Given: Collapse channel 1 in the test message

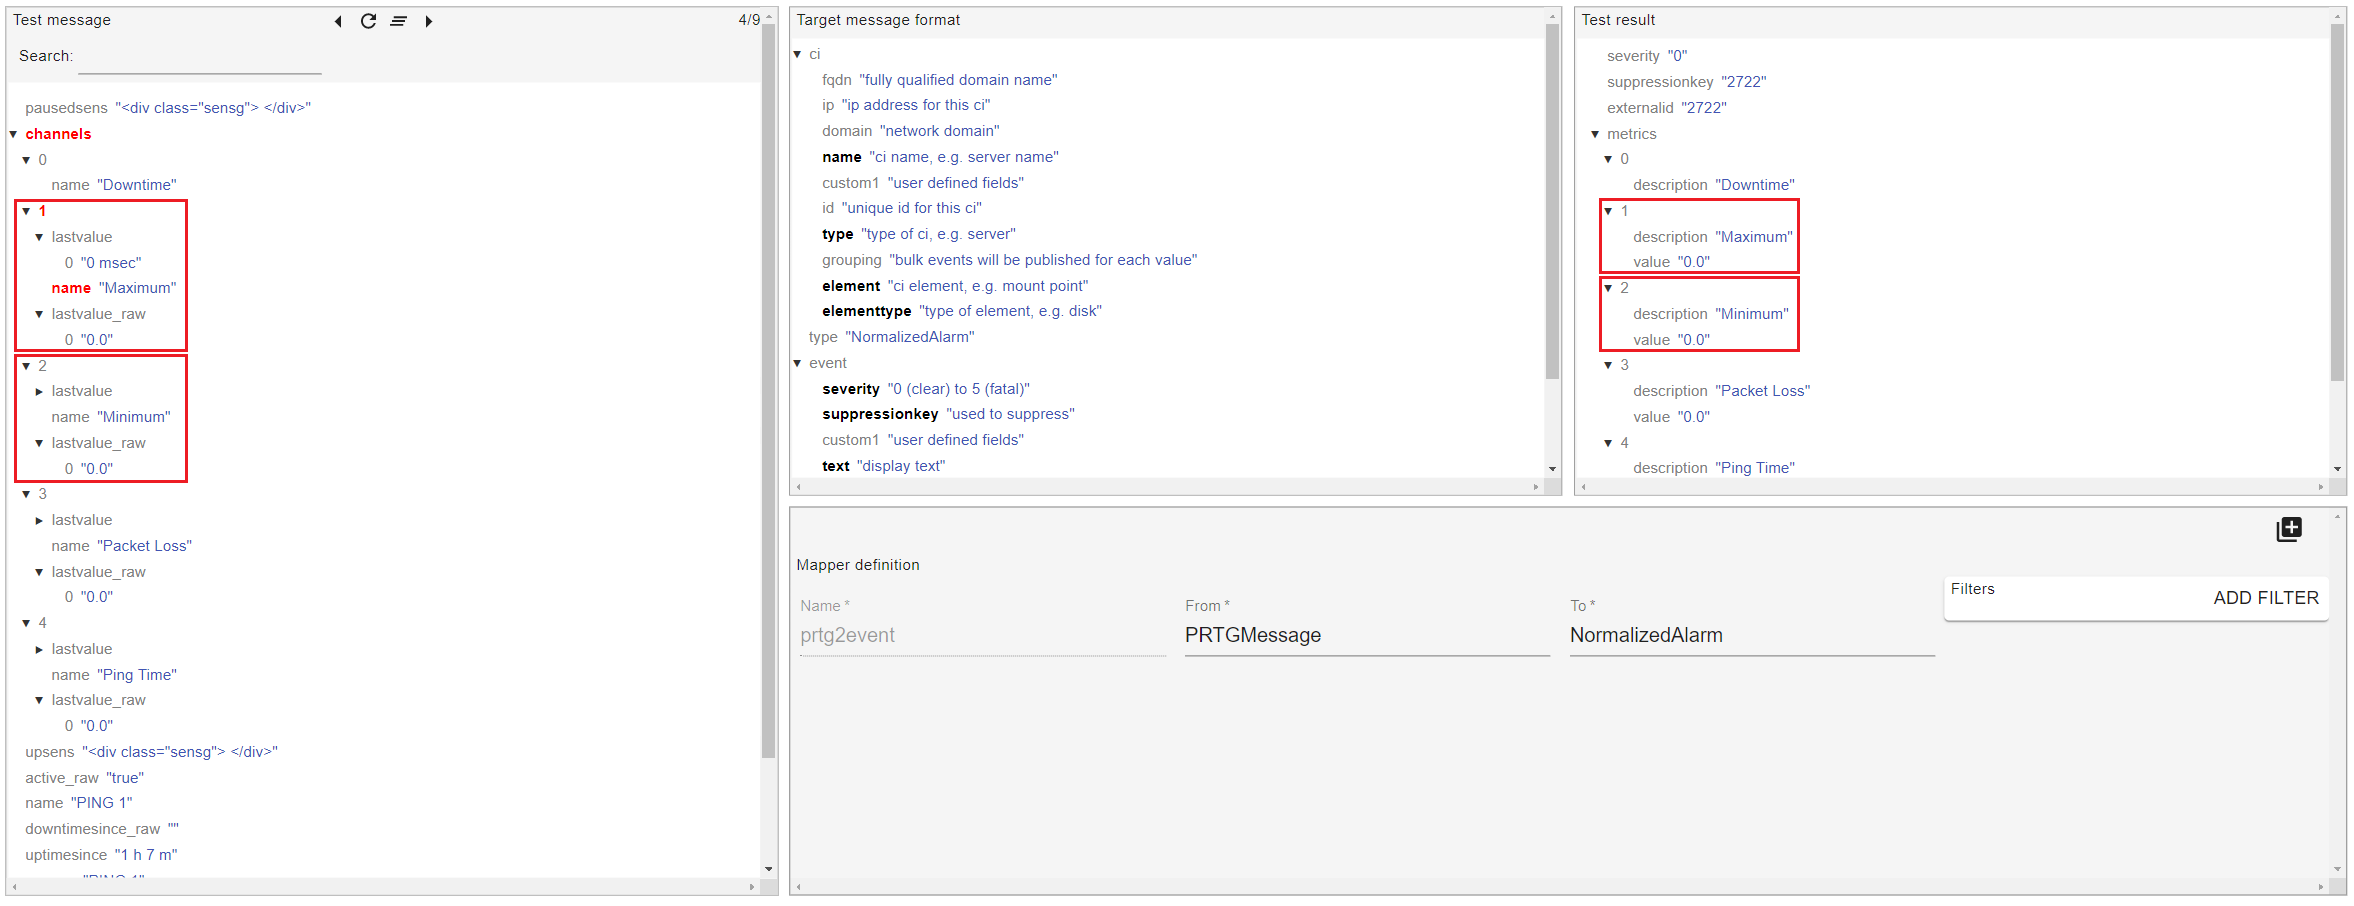Looking at the screenshot, I should point(27,211).
